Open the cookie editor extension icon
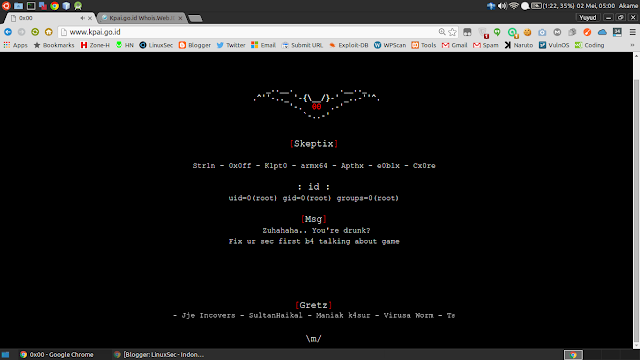640x360 pixels. click(527, 32)
